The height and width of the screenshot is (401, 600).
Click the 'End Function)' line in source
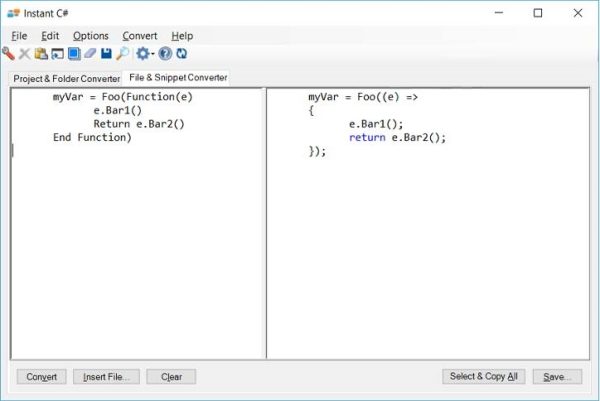tap(92, 137)
